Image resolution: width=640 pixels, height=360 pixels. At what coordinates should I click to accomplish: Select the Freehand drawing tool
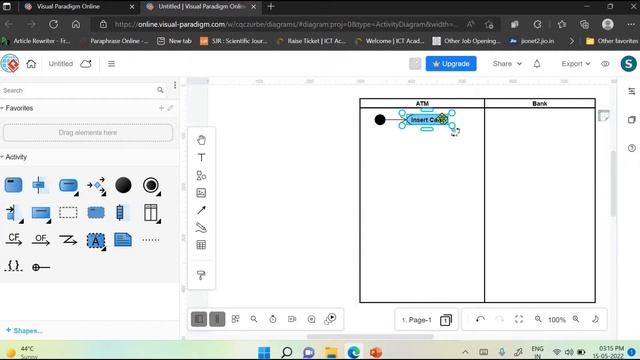(x=201, y=227)
